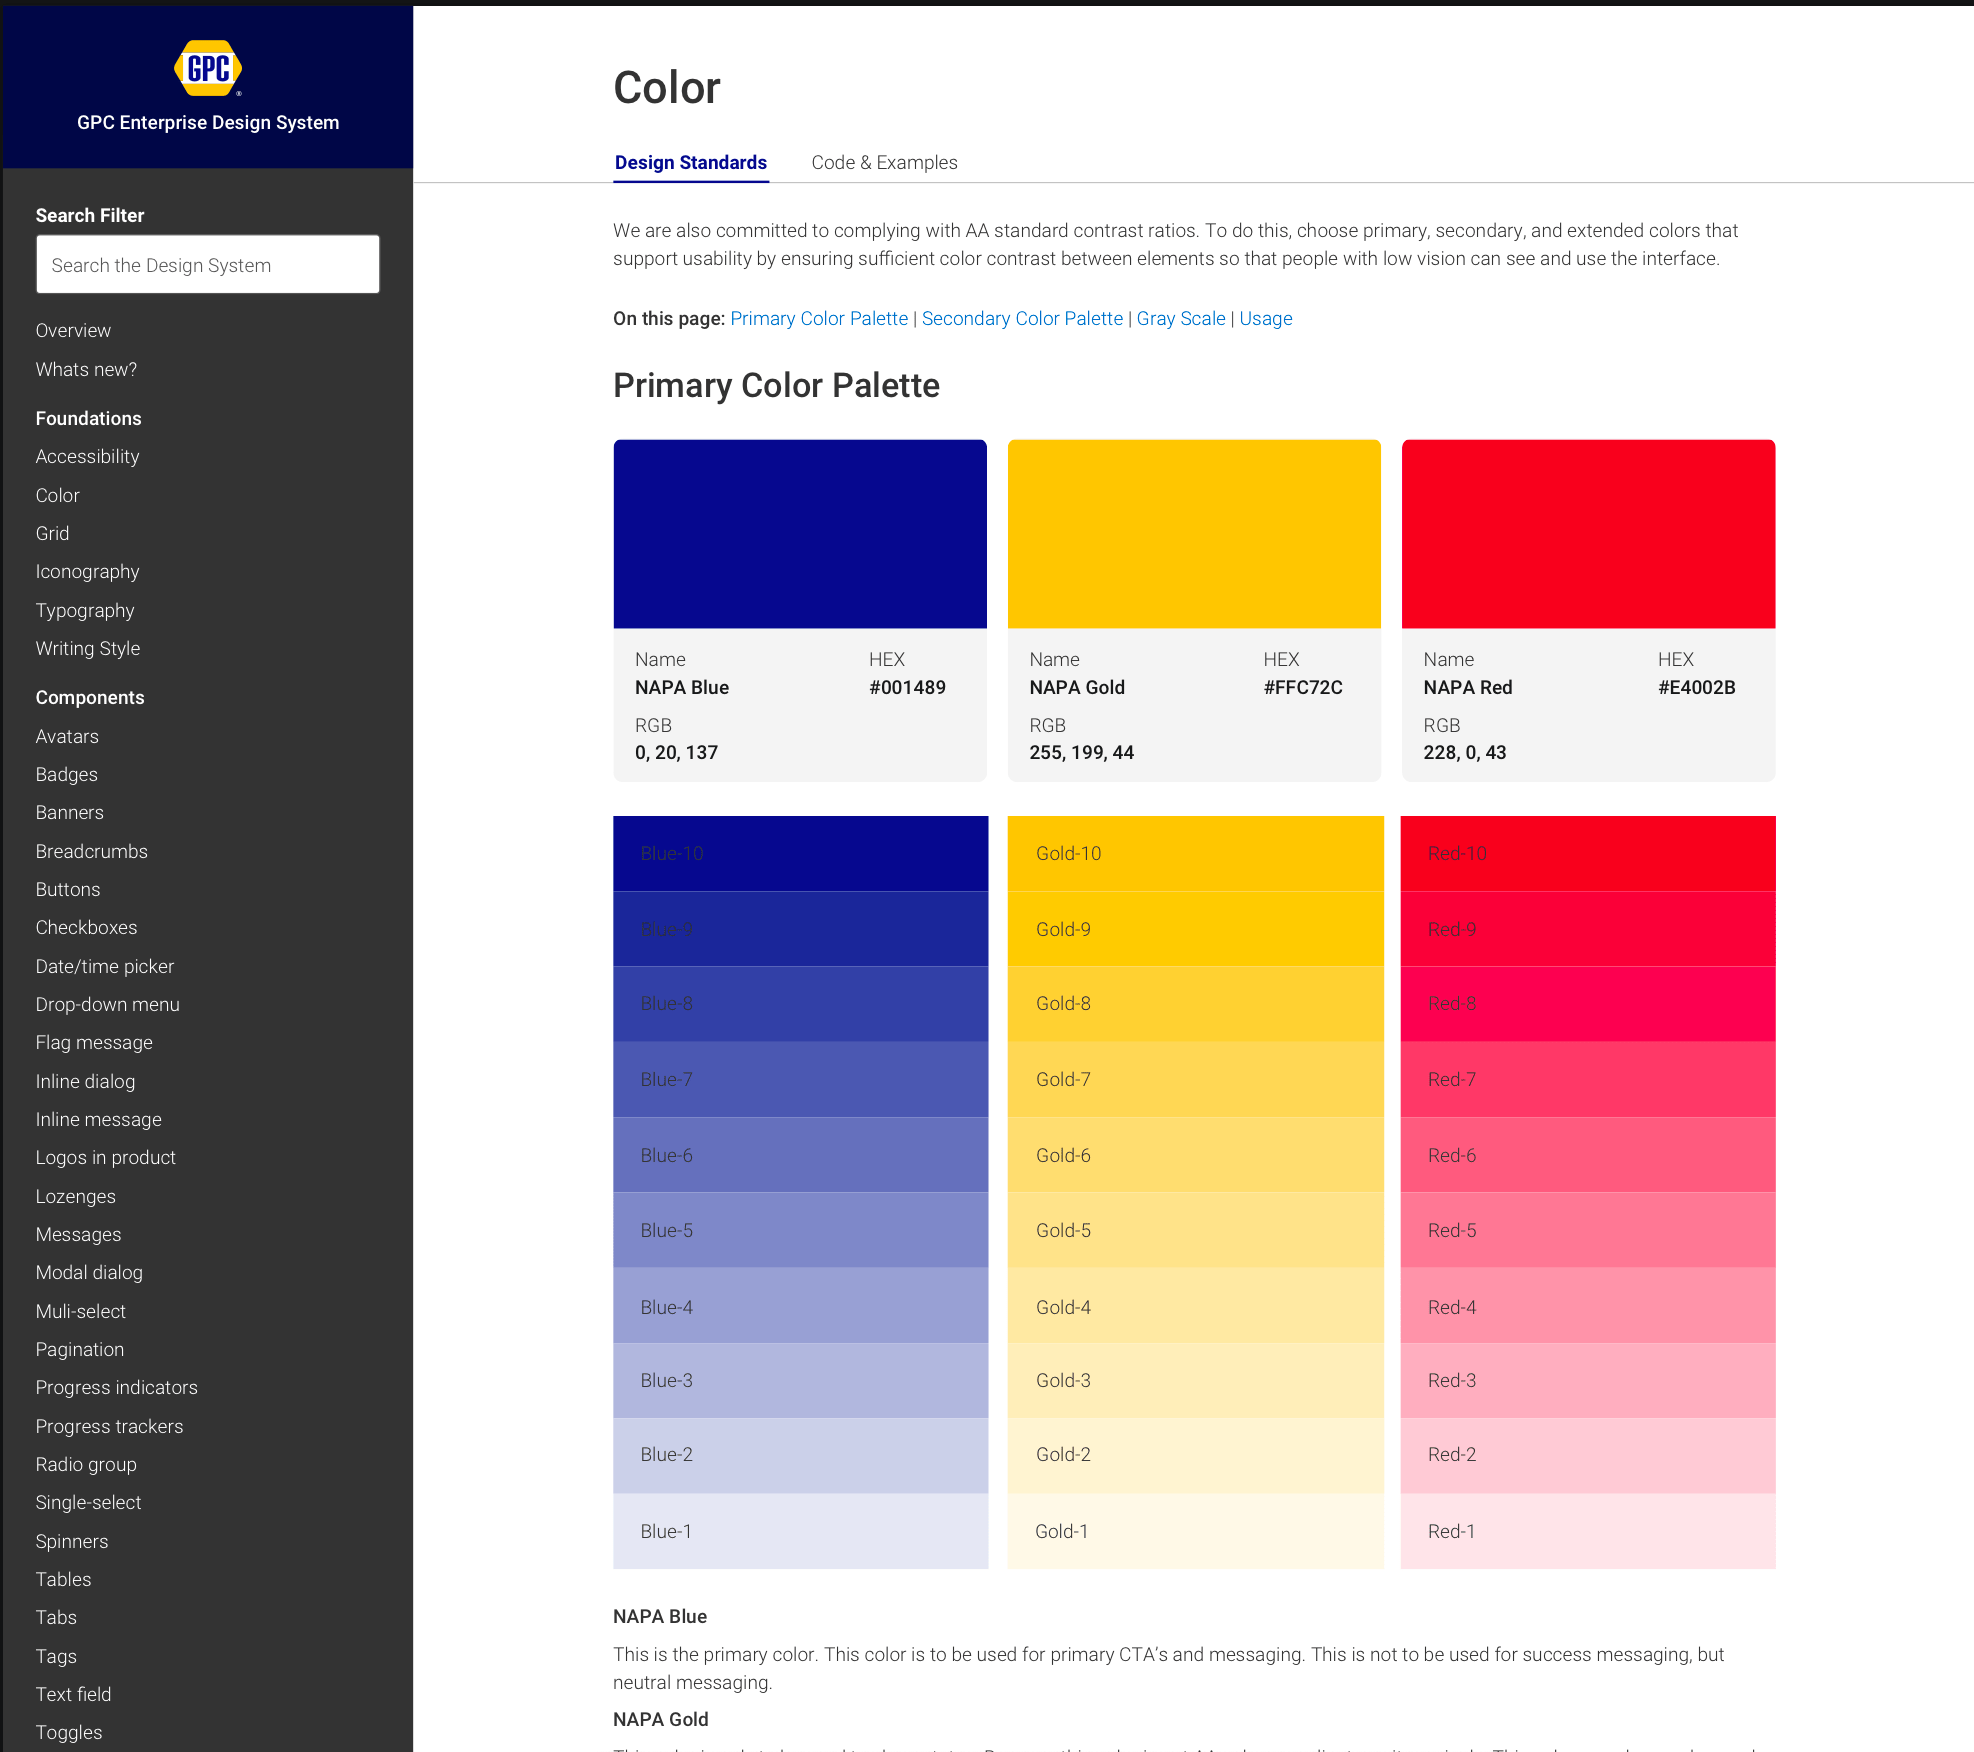Click the 255, 199, 44 RGB value
This screenshot has height=1752, width=1974.
tap(1081, 752)
